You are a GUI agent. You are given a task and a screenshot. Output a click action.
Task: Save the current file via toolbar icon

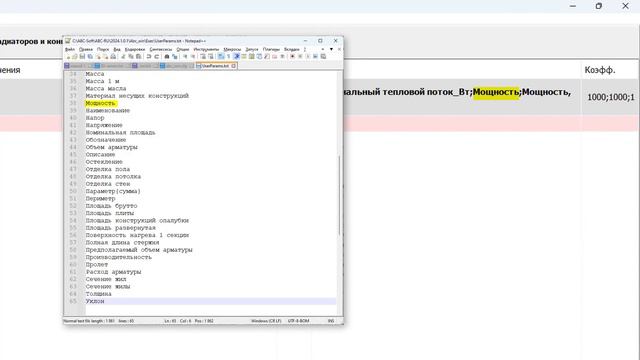(x=82, y=56)
